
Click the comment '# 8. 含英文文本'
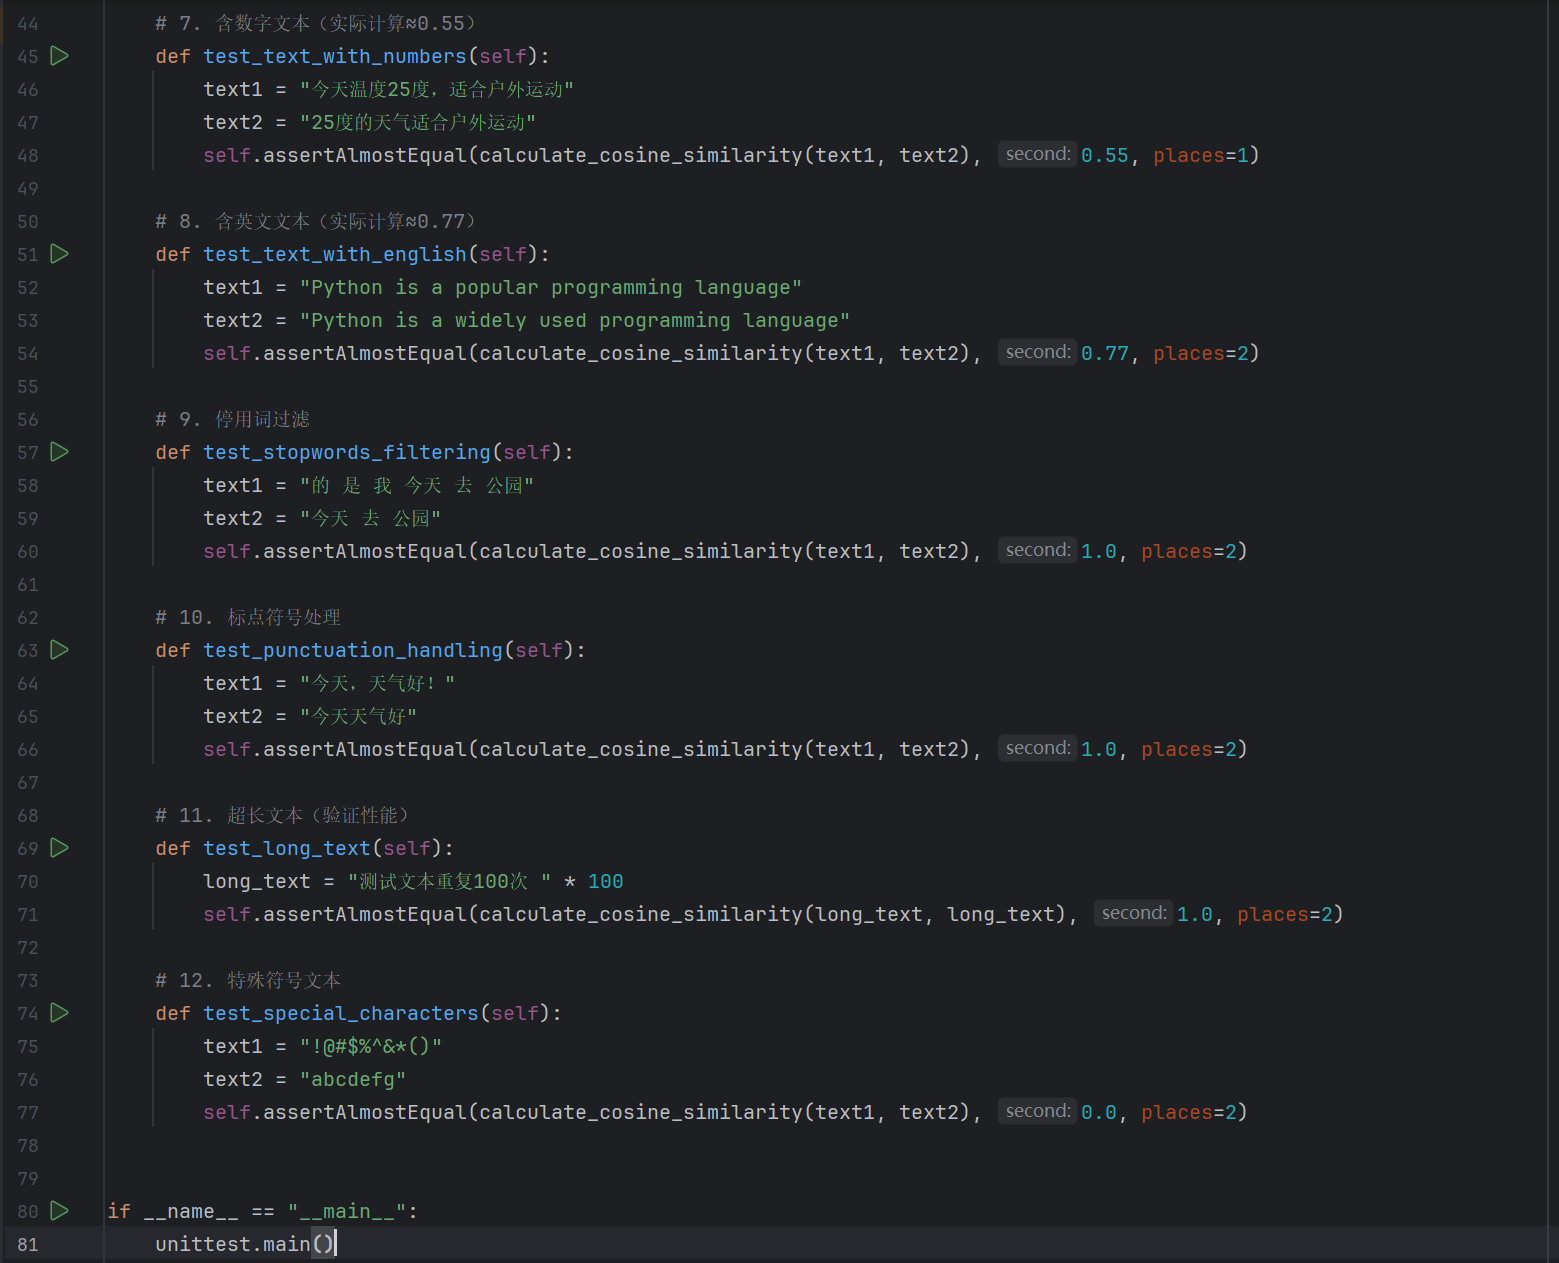point(316,222)
